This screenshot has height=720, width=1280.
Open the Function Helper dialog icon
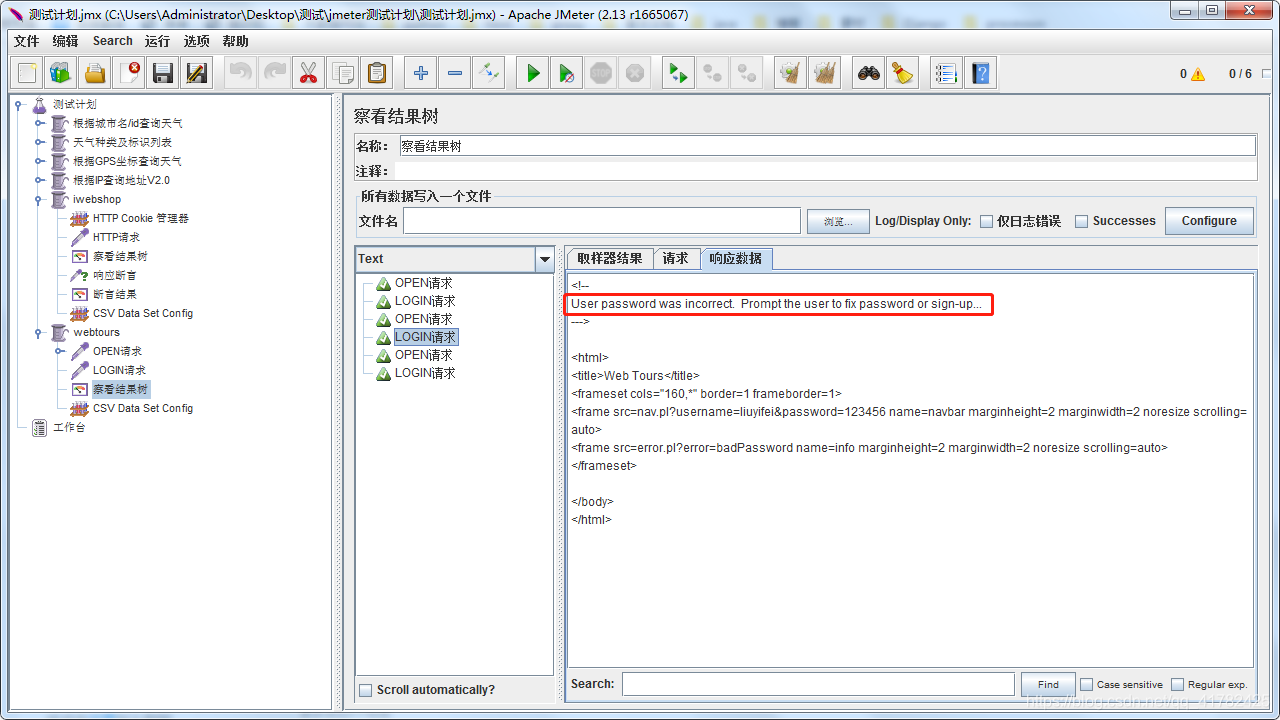pos(946,73)
